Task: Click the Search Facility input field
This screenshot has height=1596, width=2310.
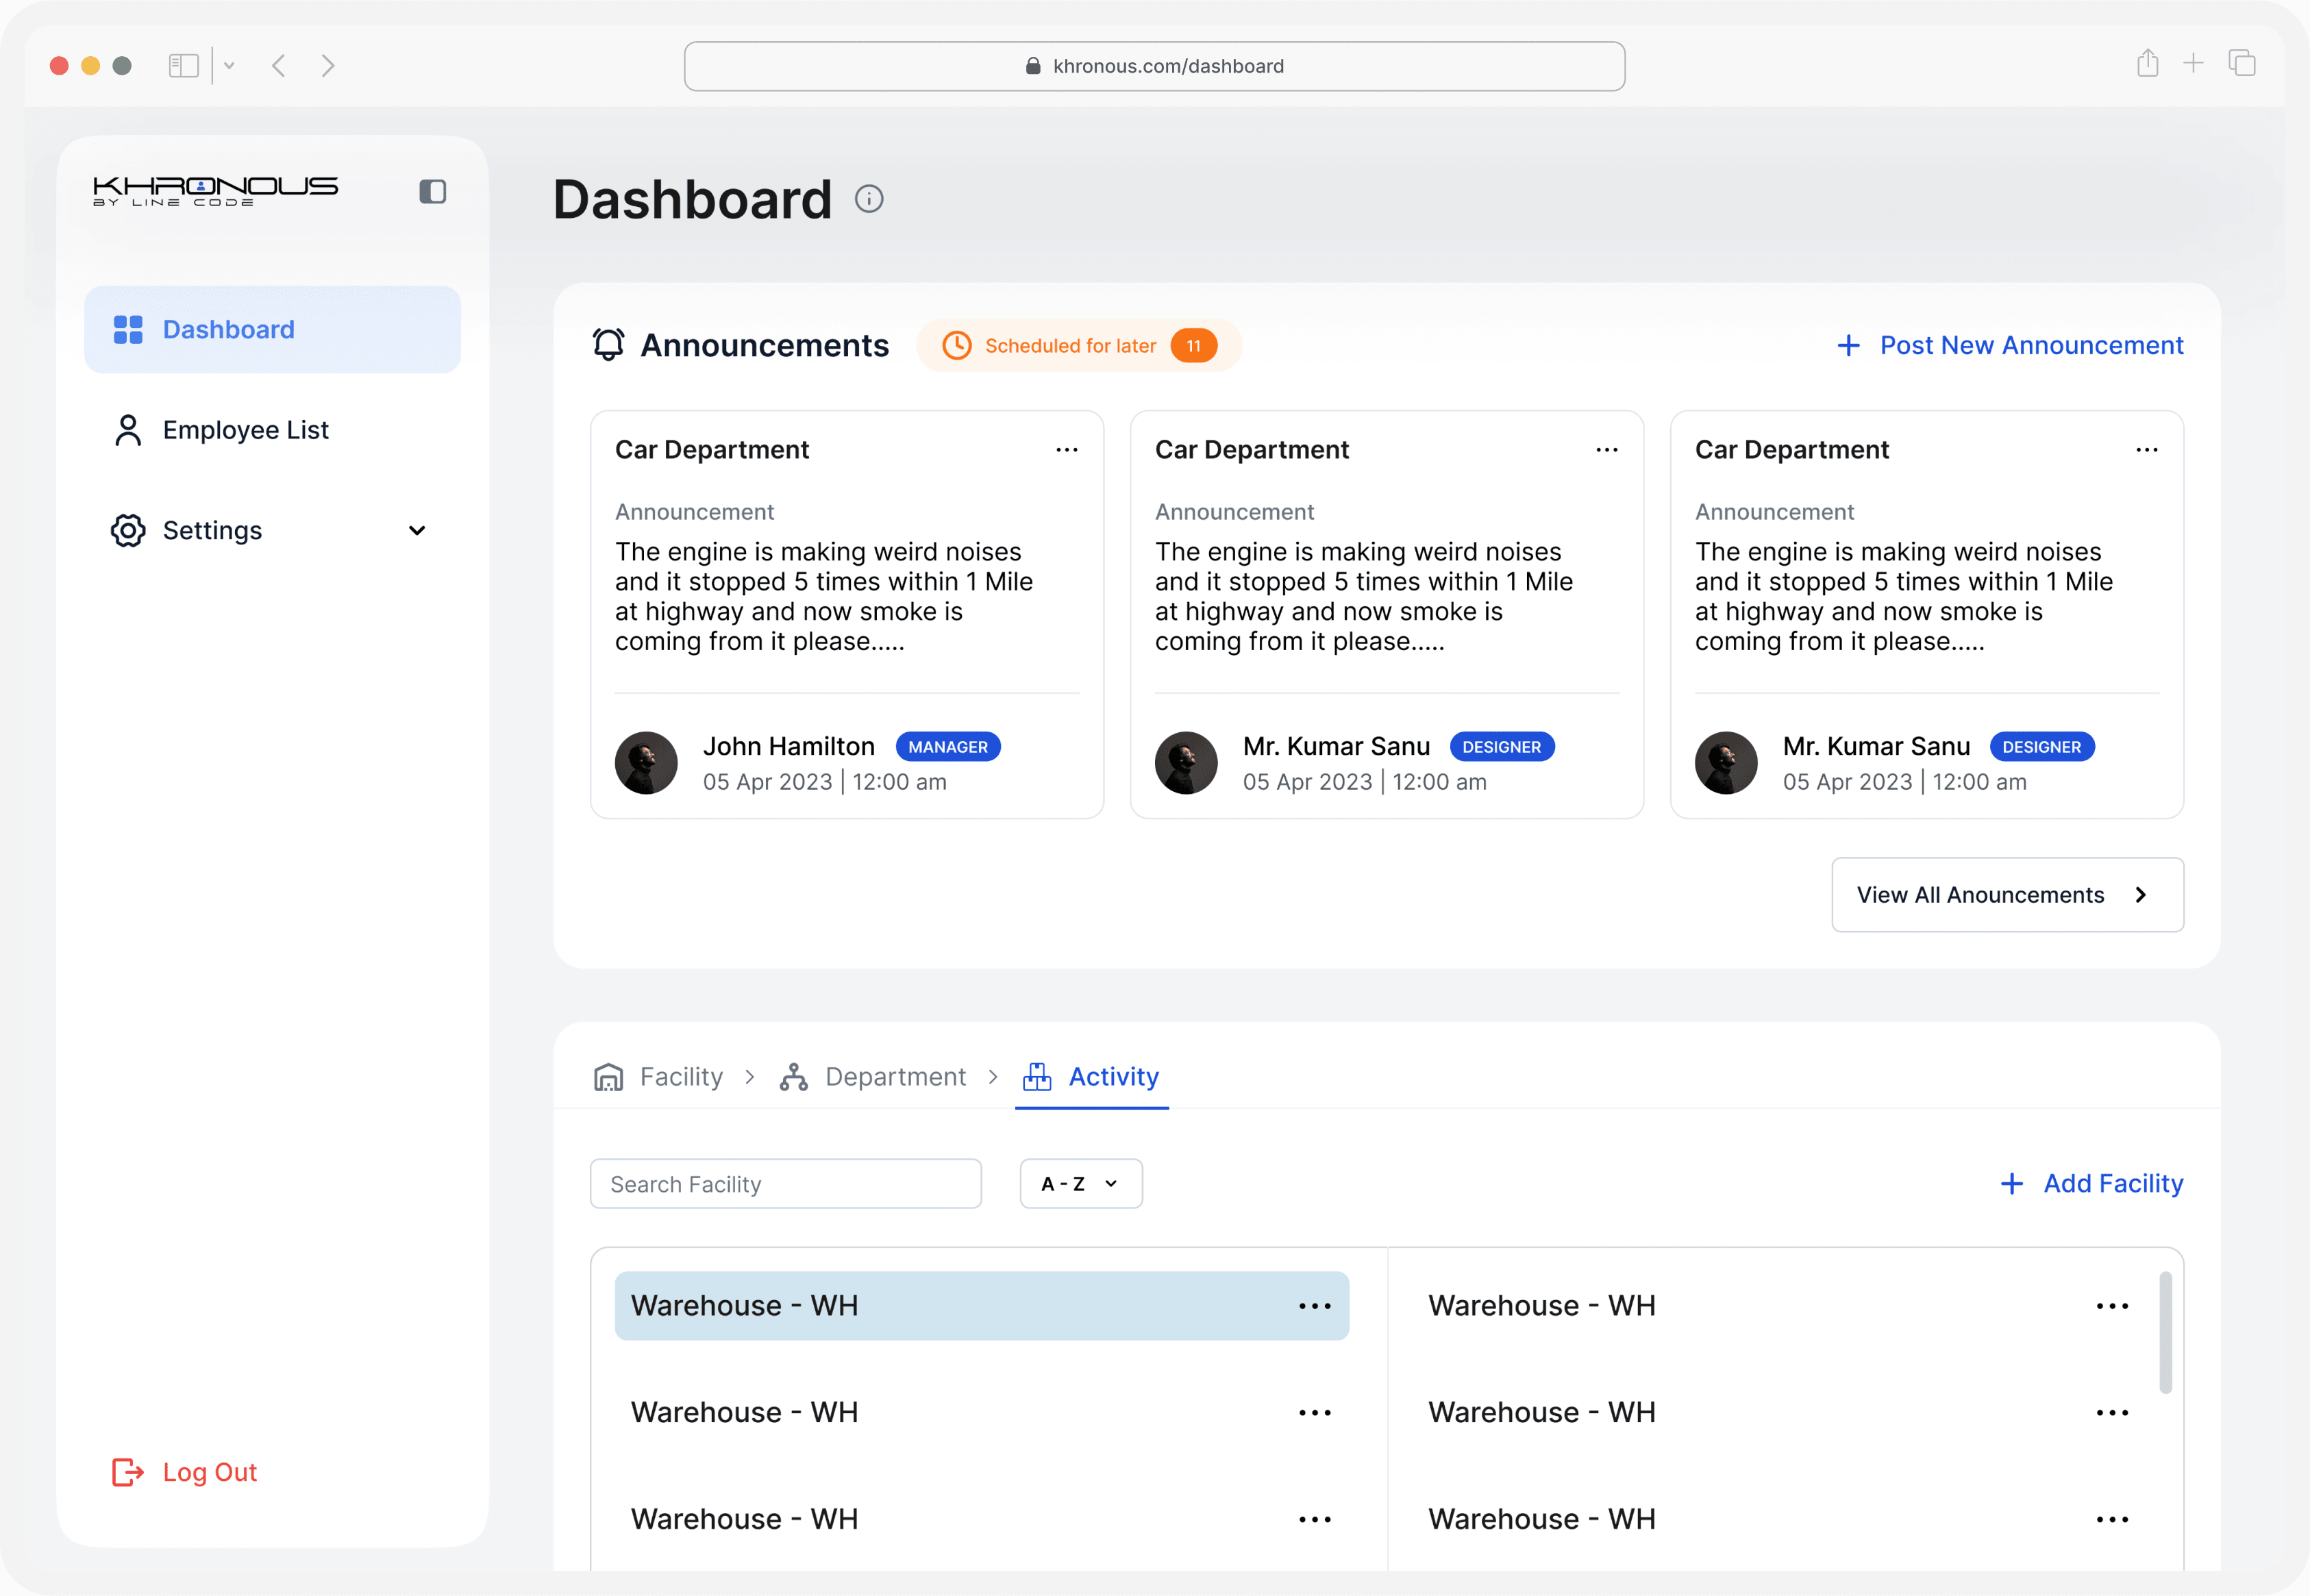Action: tap(785, 1183)
